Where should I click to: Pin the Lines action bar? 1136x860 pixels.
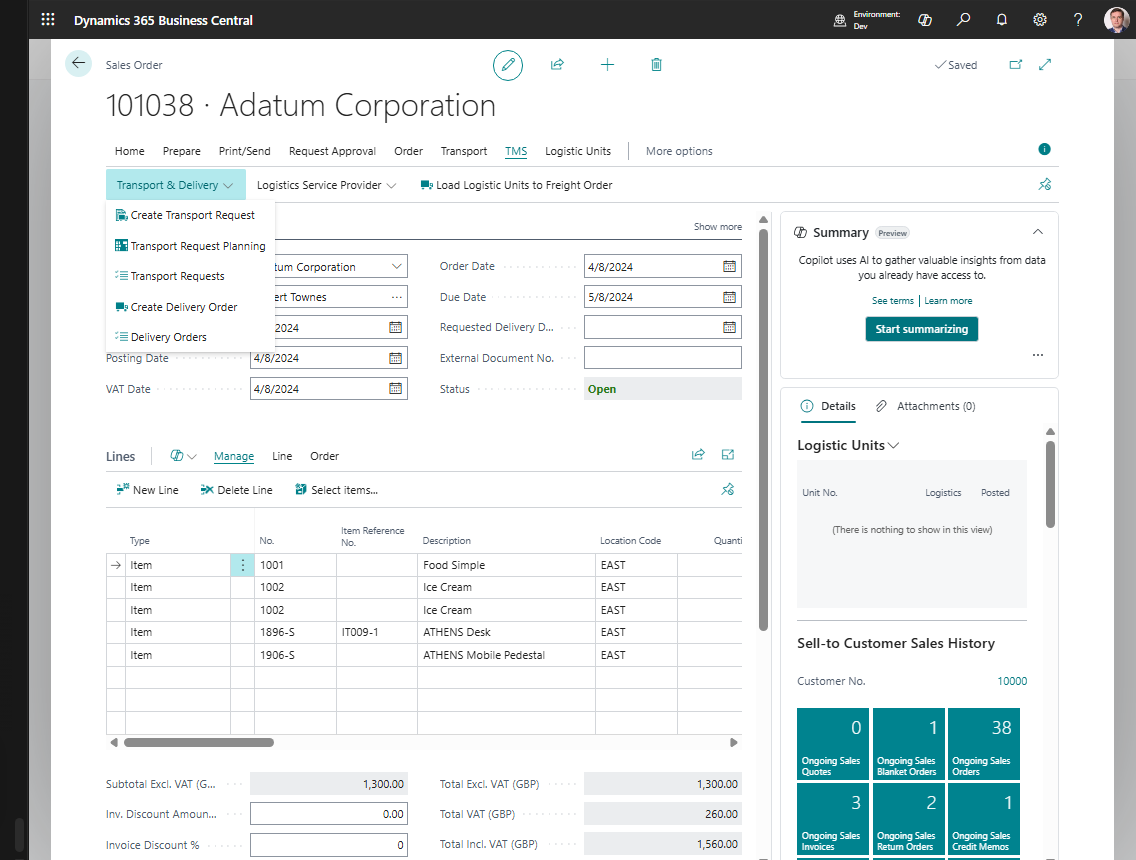728,490
